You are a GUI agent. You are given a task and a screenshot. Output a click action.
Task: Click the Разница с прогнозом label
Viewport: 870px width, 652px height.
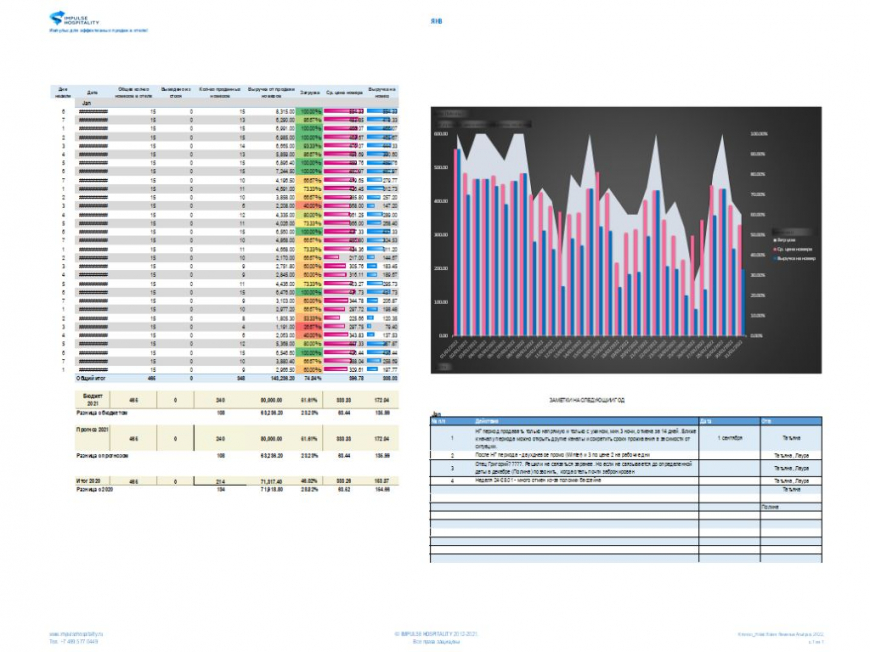[102, 456]
